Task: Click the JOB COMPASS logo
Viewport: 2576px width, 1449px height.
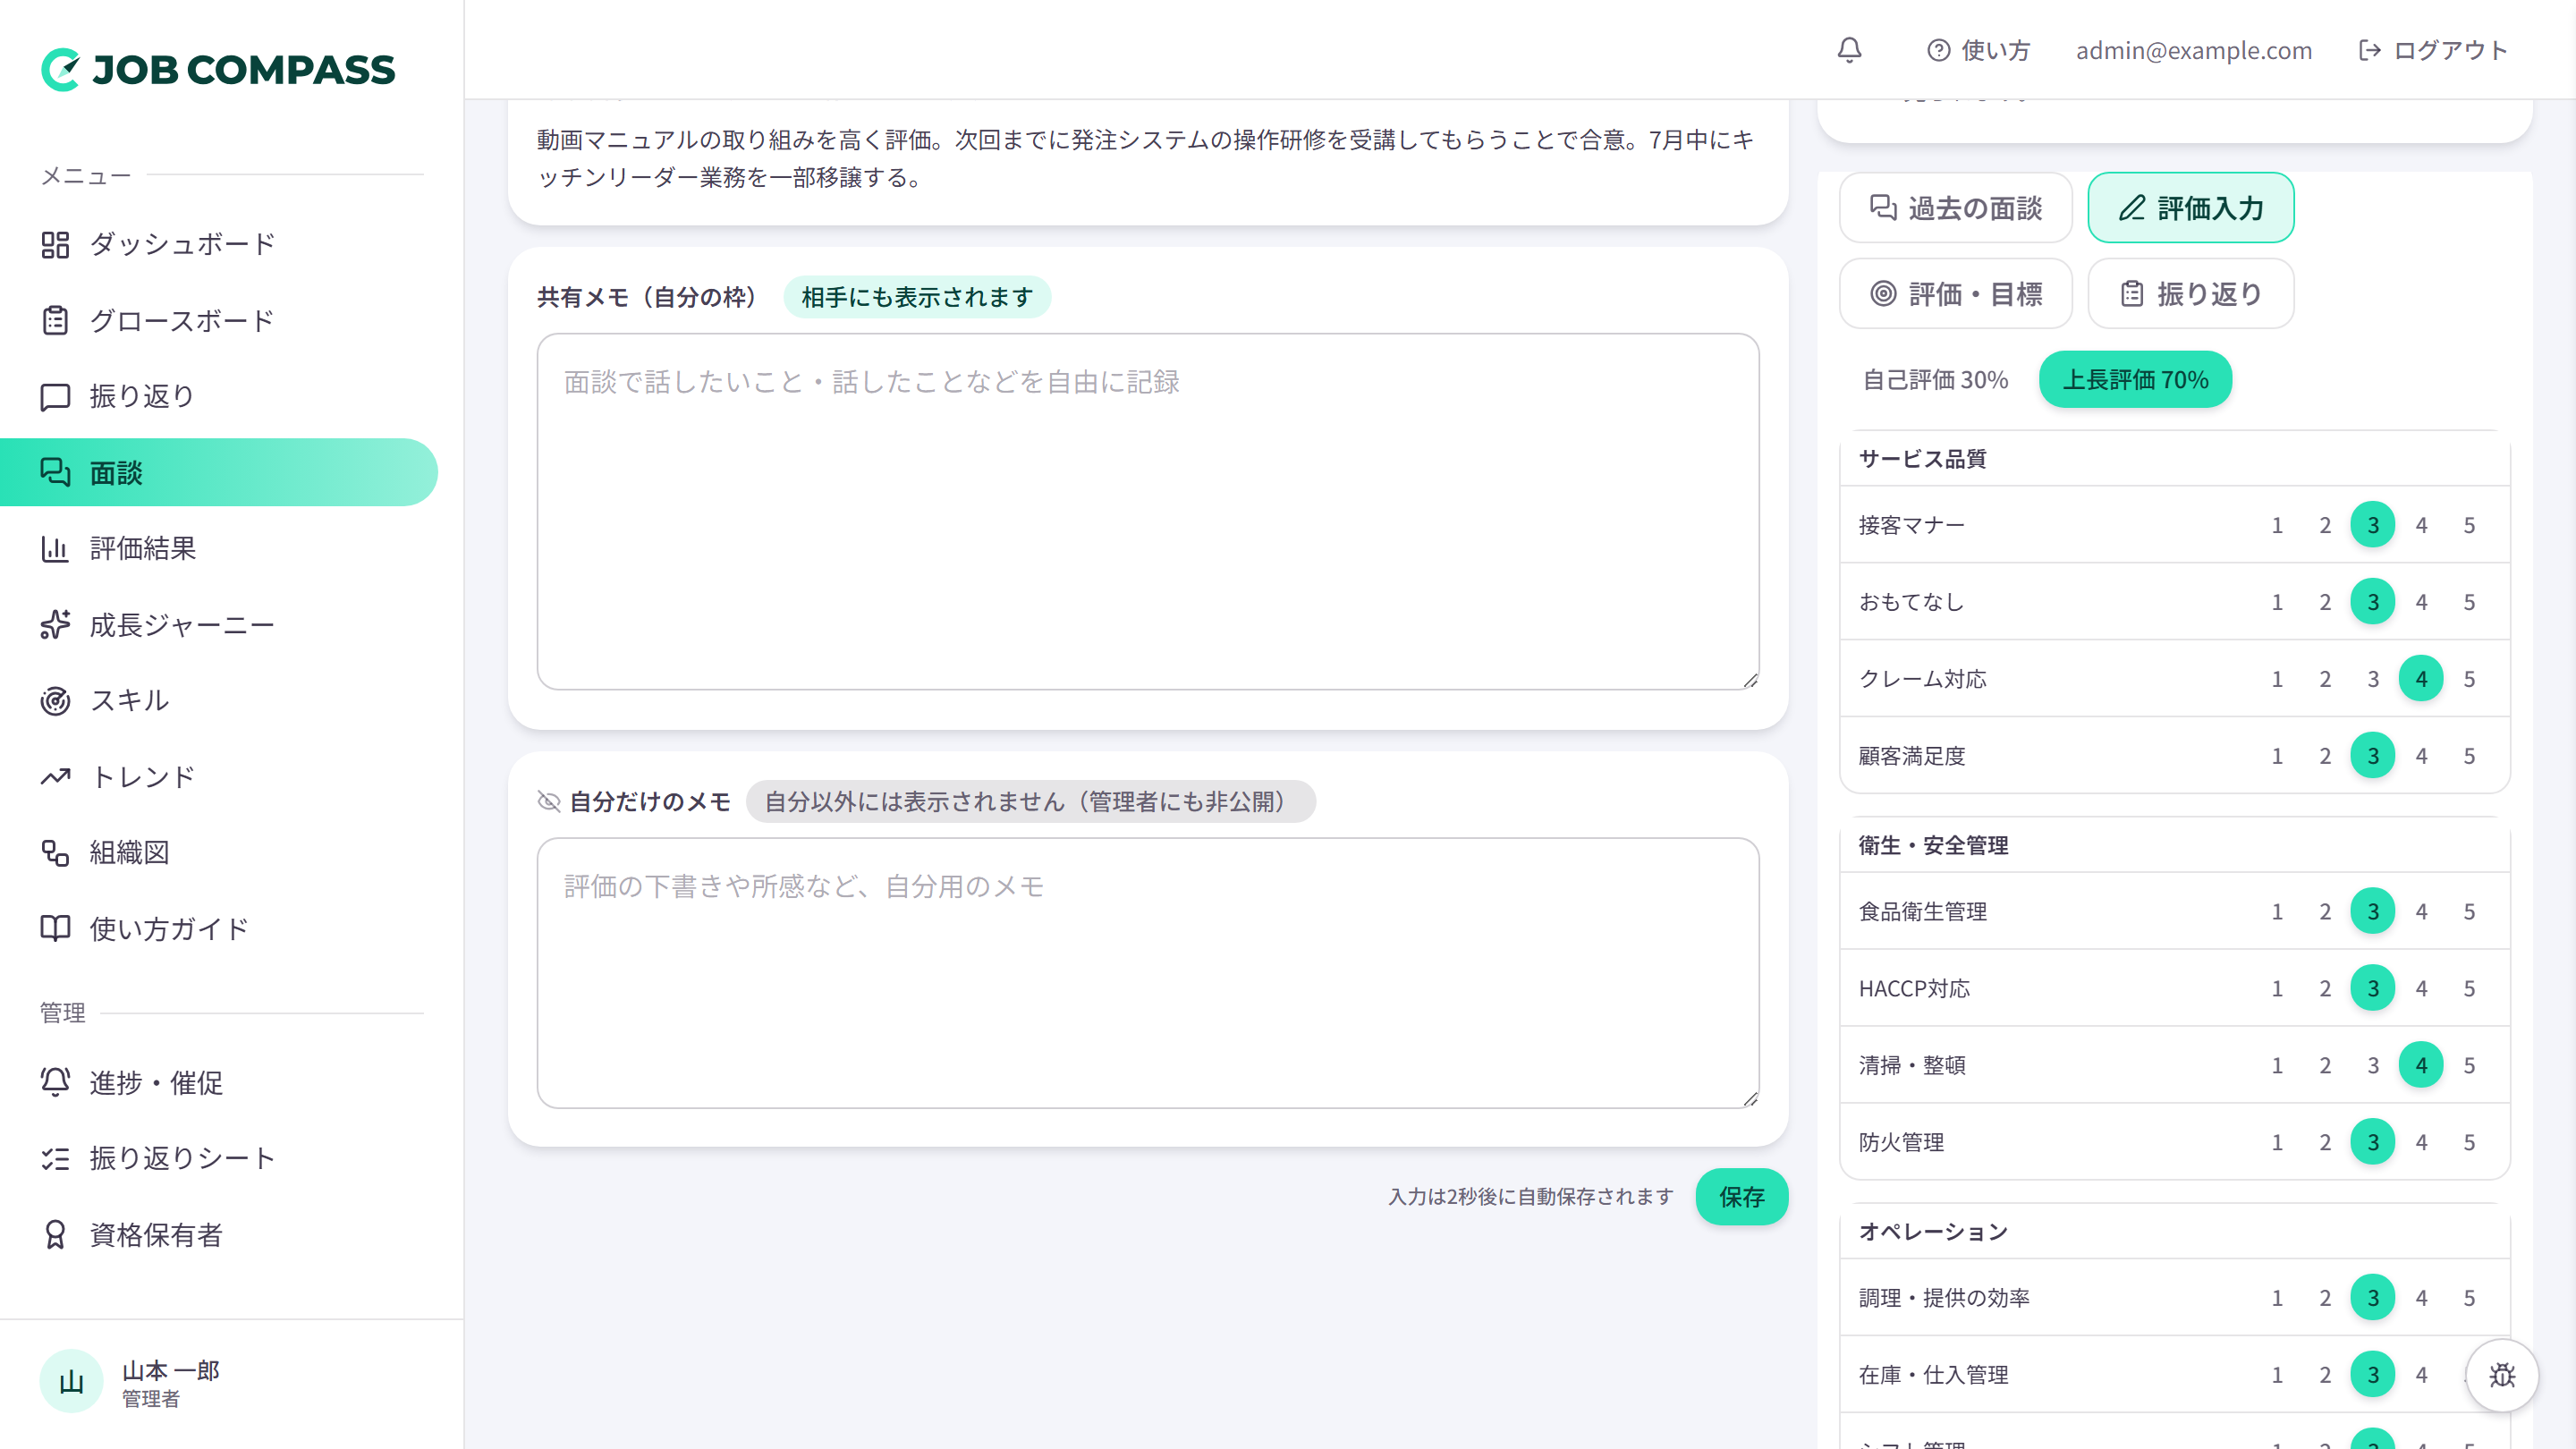Action: click(218, 69)
